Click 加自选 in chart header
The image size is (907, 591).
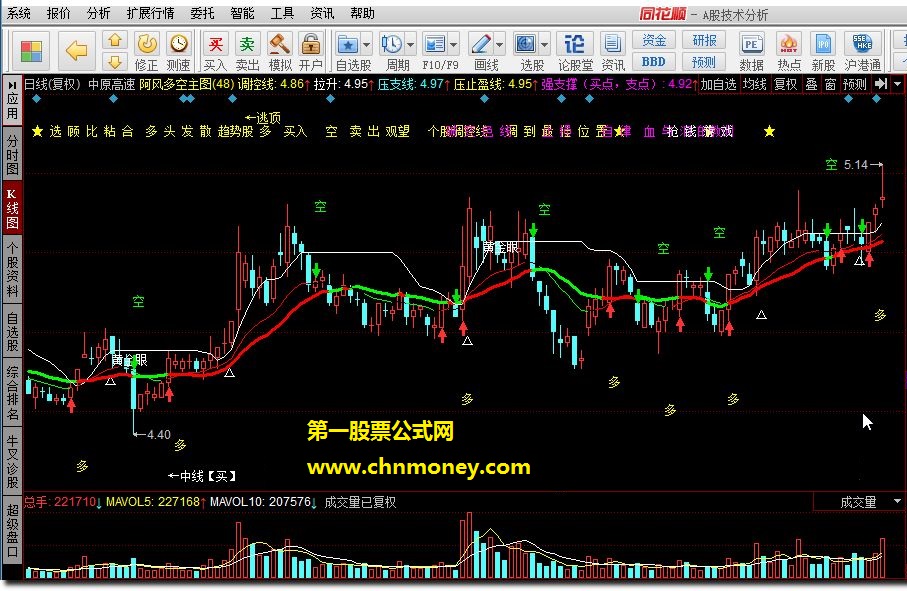(718, 84)
